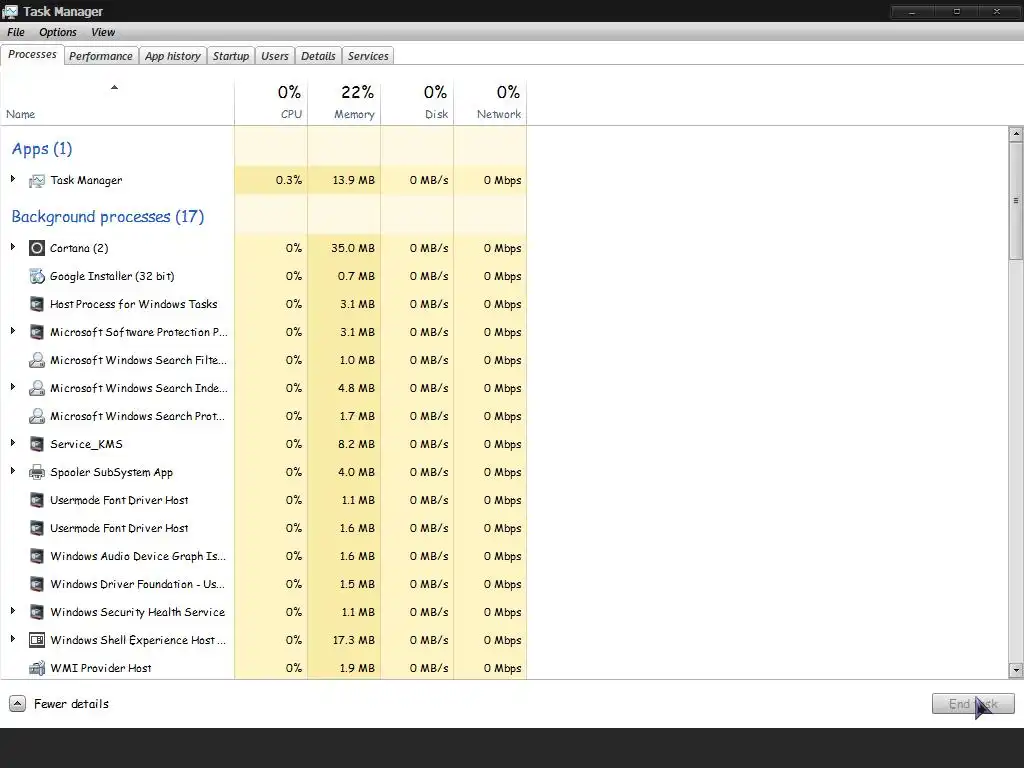Click the Microsoft Software Protection icon
The height and width of the screenshot is (768, 1024).
[x=37, y=332]
